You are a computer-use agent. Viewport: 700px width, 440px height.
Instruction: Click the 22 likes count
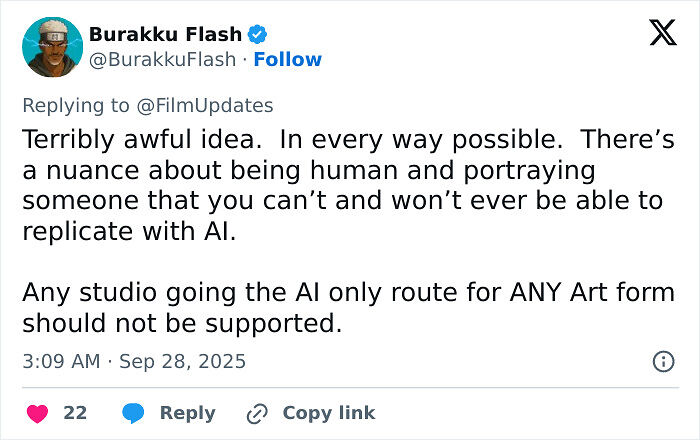click(75, 413)
